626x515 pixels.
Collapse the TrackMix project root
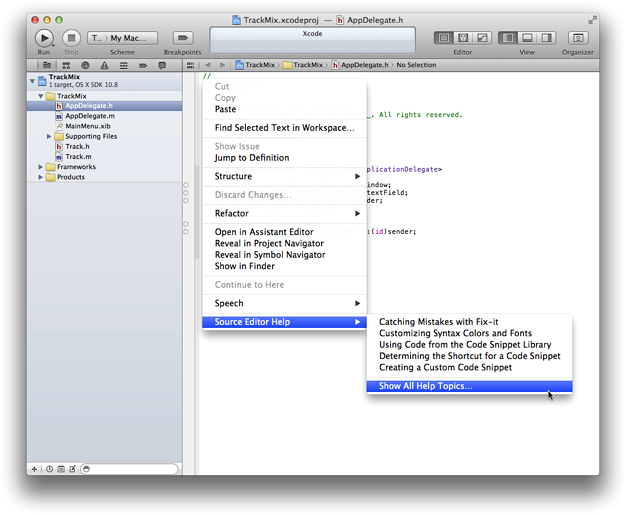[x=32, y=81]
